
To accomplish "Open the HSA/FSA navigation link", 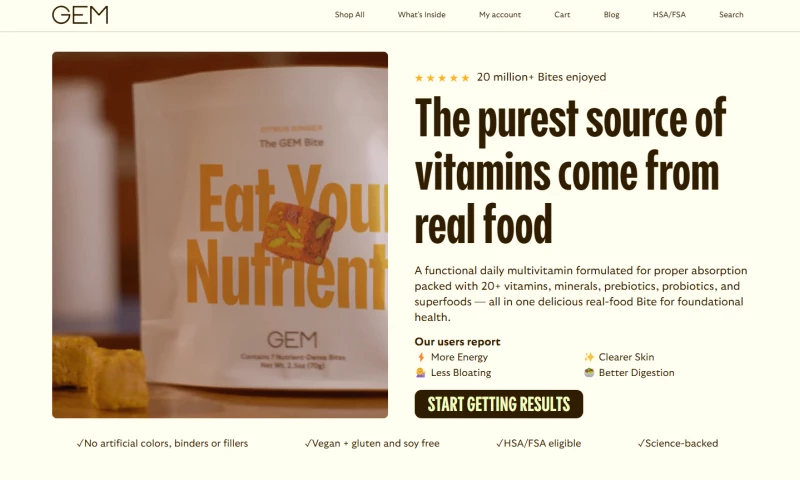I will point(669,15).
